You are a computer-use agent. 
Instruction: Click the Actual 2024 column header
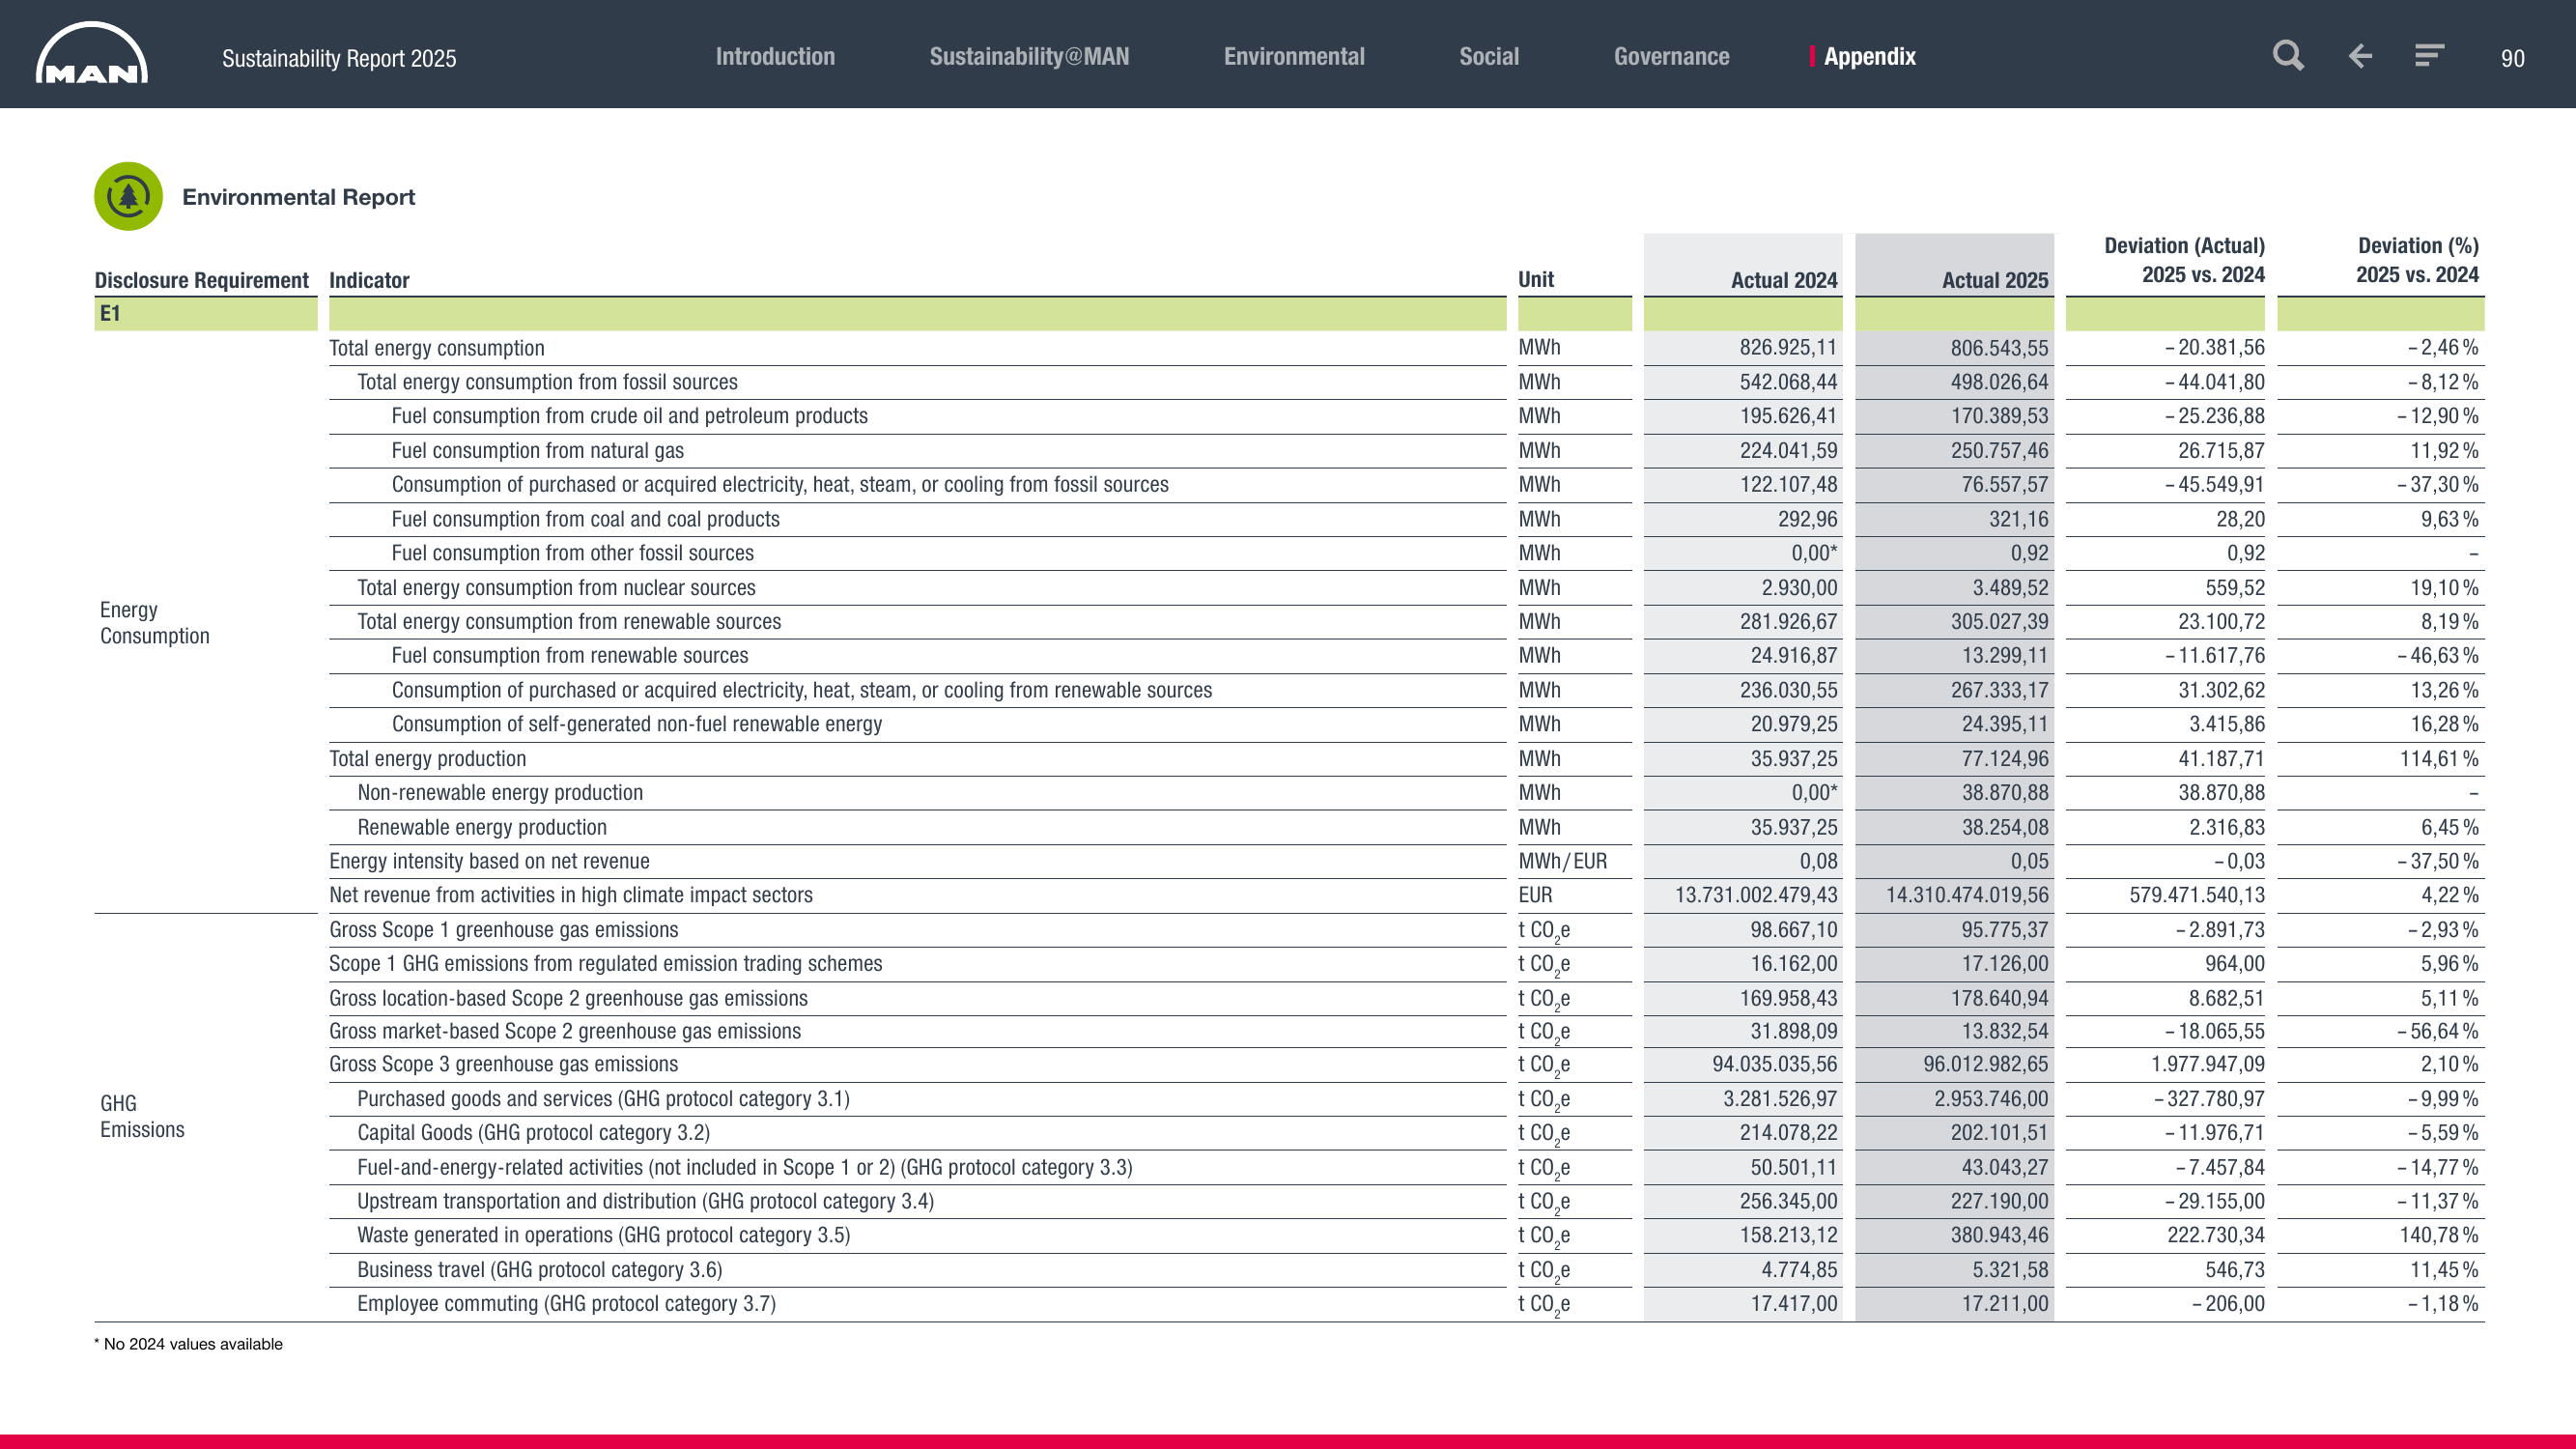(1784, 280)
